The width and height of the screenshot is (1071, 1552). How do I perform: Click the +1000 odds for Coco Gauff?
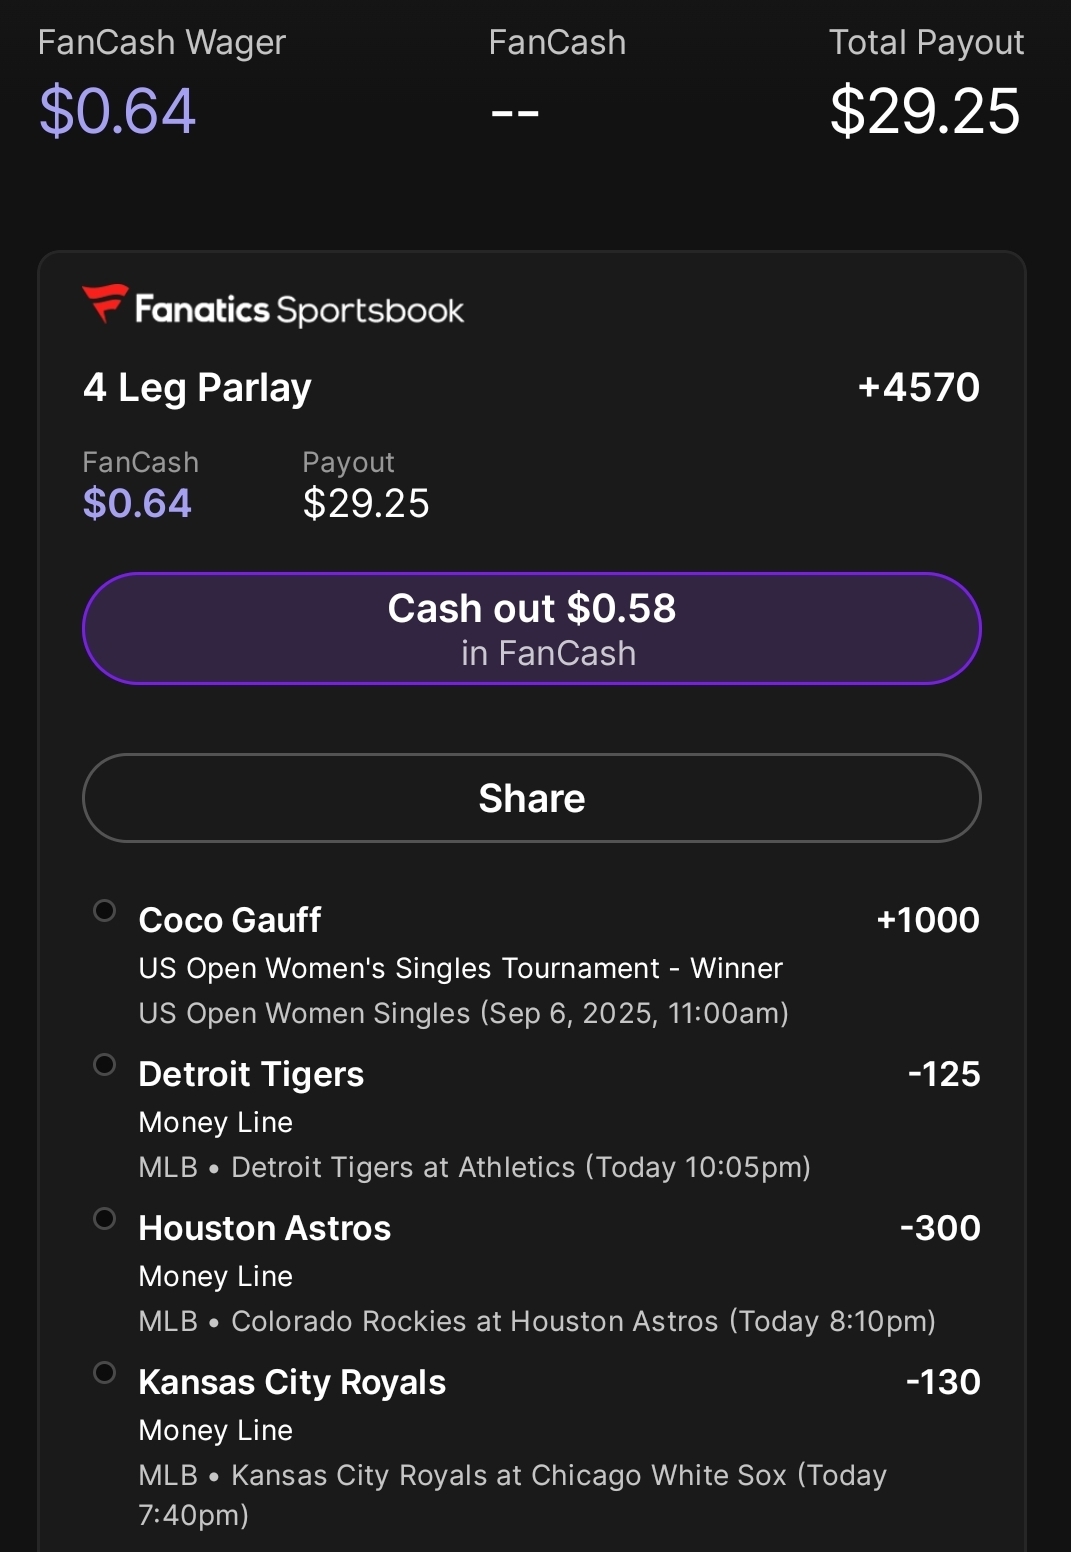[928, 920]
